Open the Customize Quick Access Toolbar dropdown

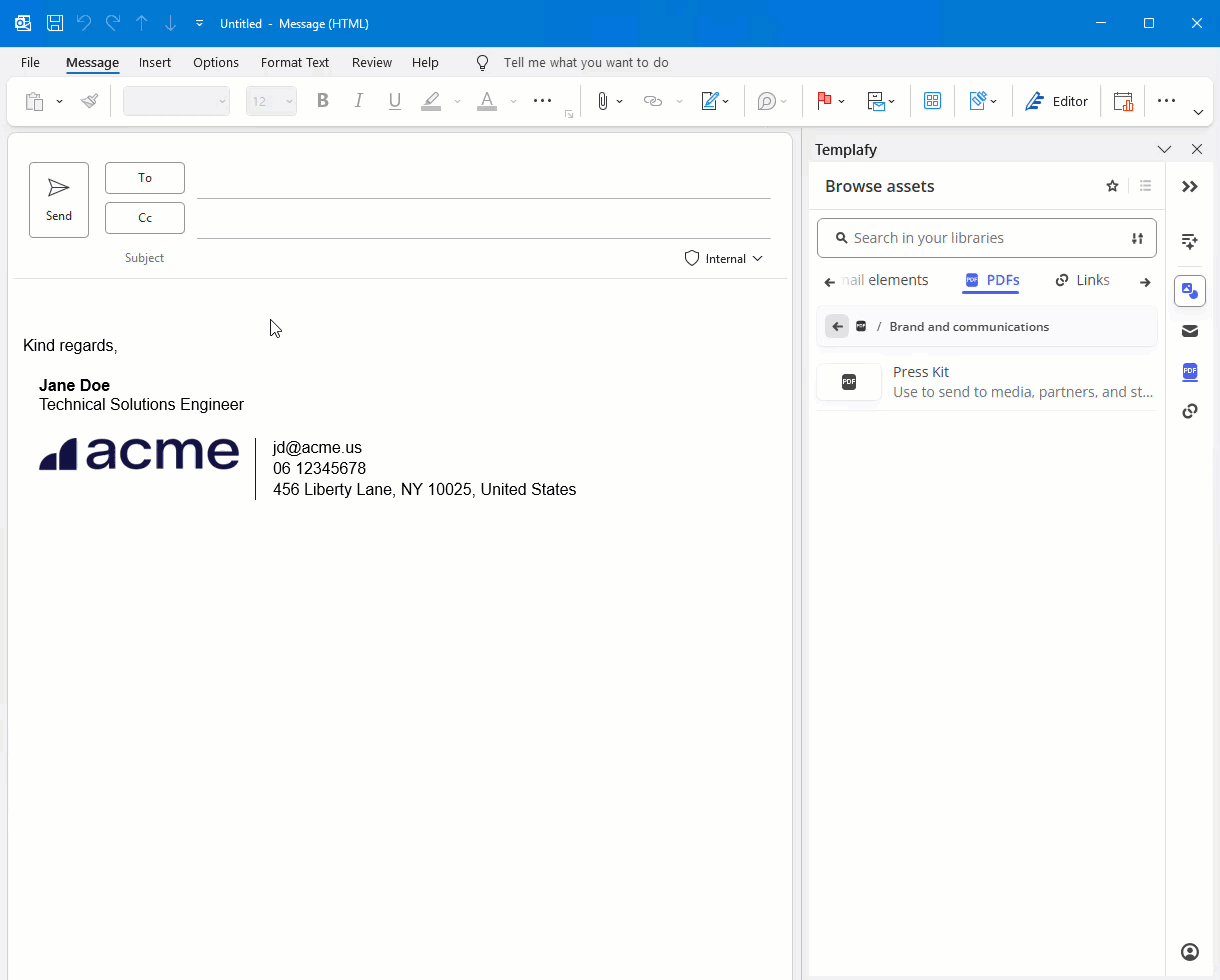[199, 23]
